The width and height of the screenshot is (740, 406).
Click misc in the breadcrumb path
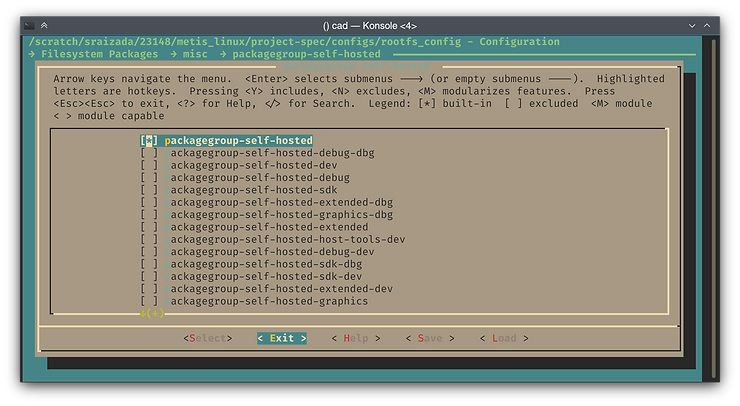(194, 54)
